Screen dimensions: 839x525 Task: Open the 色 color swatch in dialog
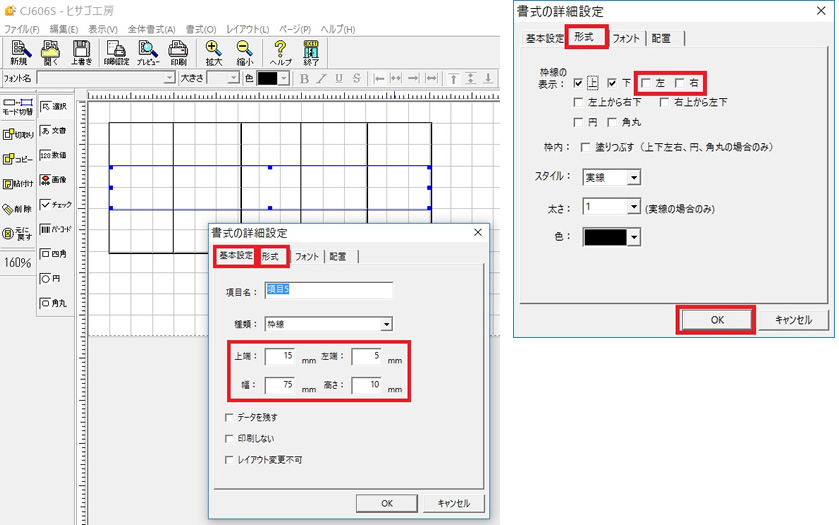[x=611, y=237]
